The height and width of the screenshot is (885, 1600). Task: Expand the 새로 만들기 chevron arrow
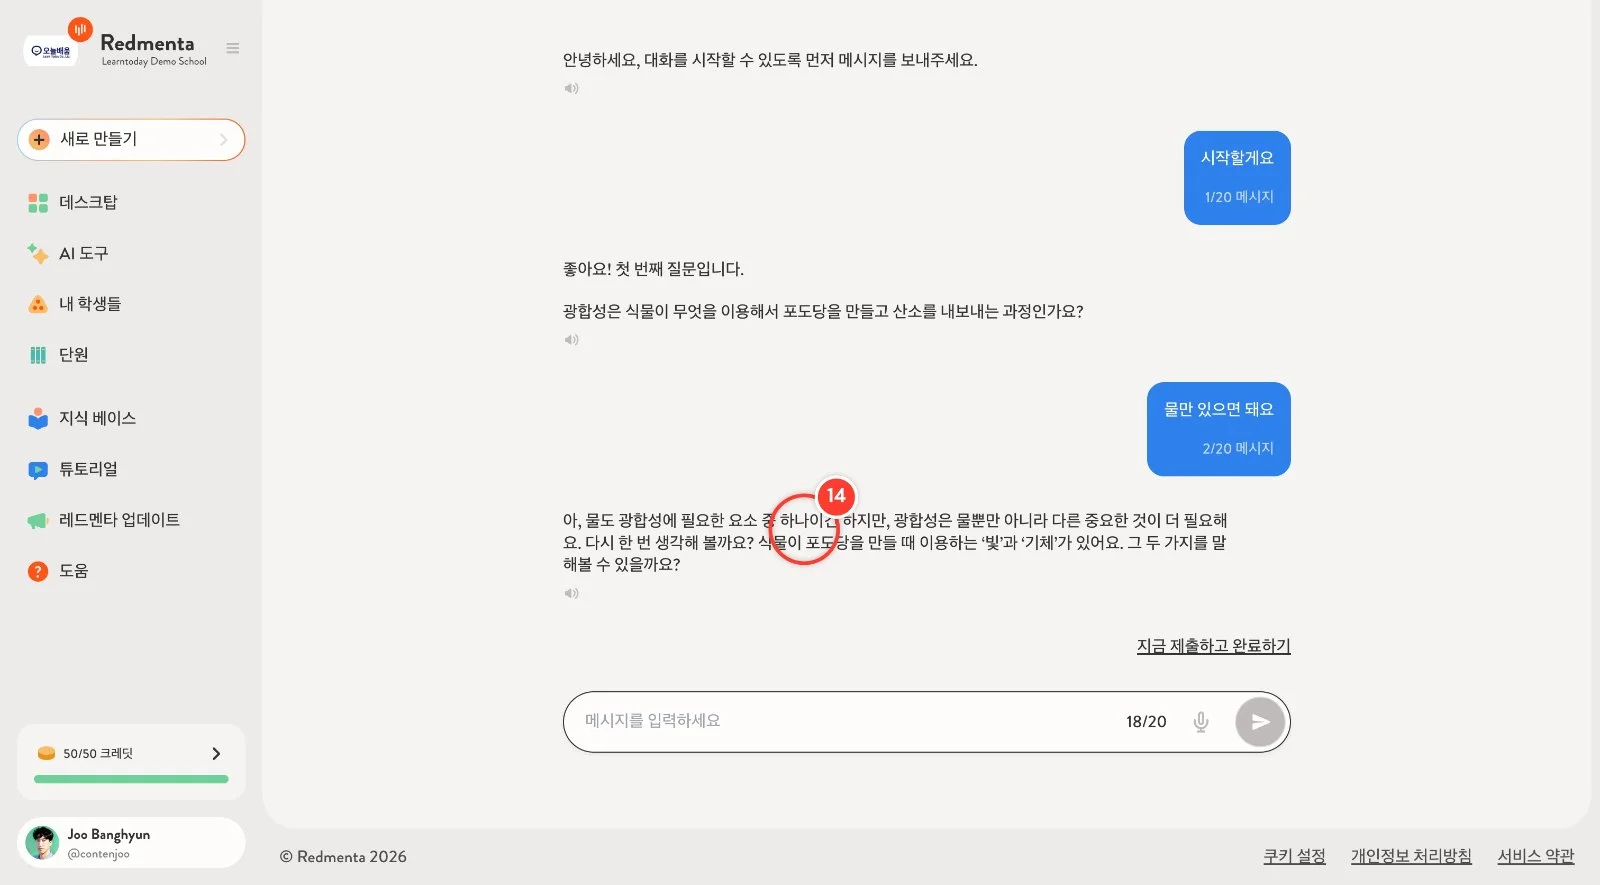224,140
